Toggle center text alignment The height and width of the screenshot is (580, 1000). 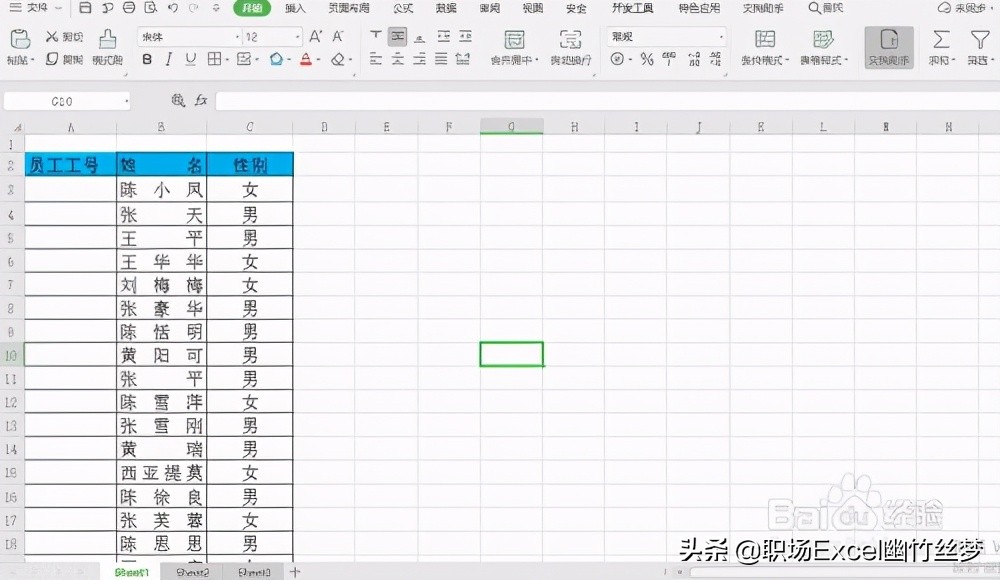(396, 60)
